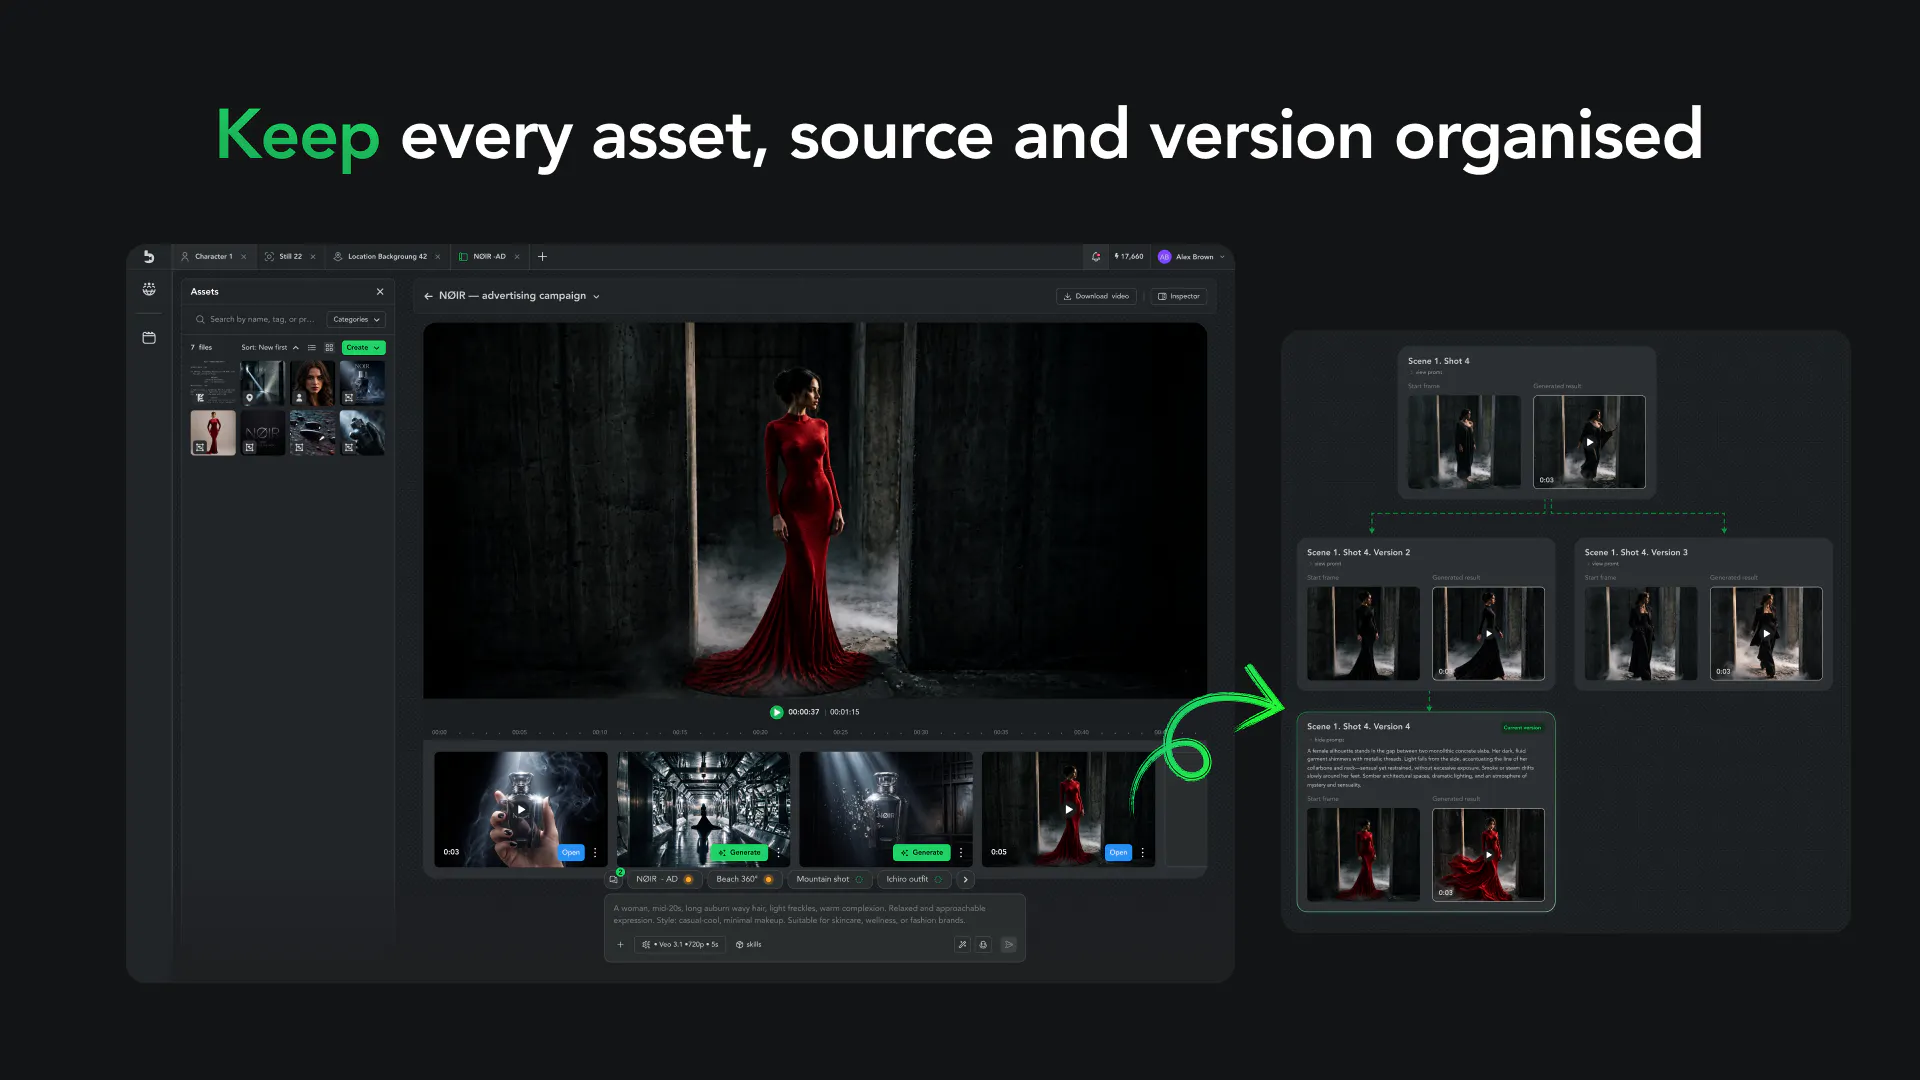Click the voice input icon in prompt box
1920x1080 pixels.
tap(983, 944)
